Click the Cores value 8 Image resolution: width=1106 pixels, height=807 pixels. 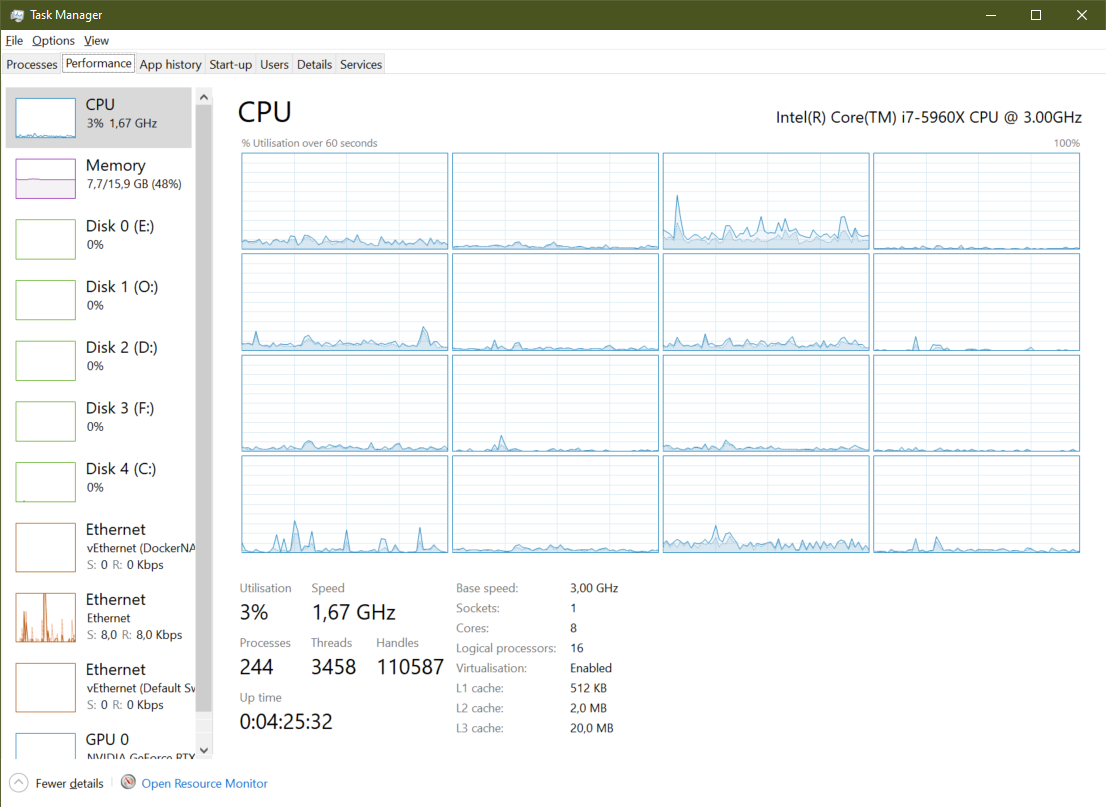(573, 629)
